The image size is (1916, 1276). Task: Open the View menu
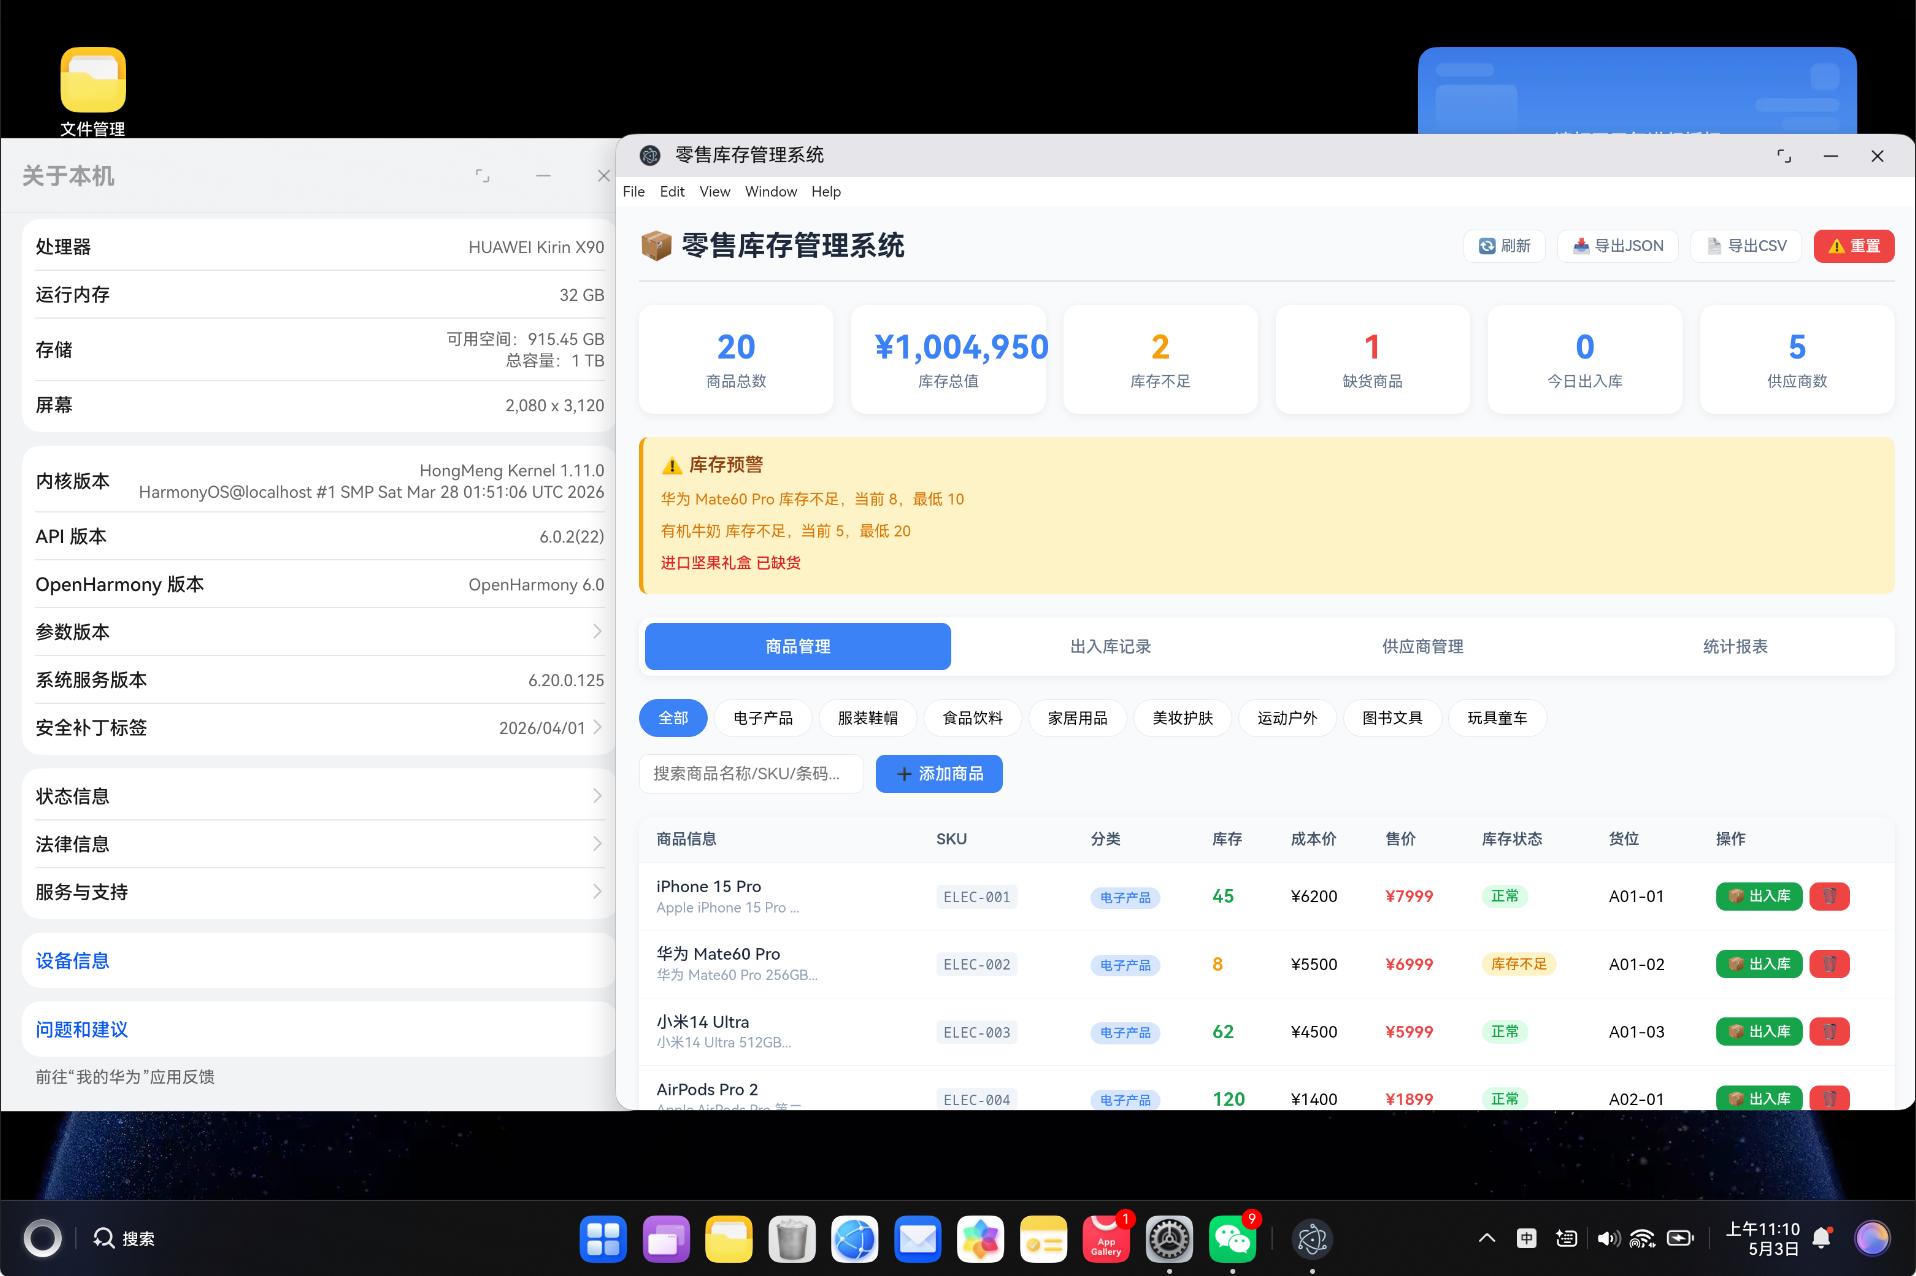pyautogui.click(x=715, y=192)
